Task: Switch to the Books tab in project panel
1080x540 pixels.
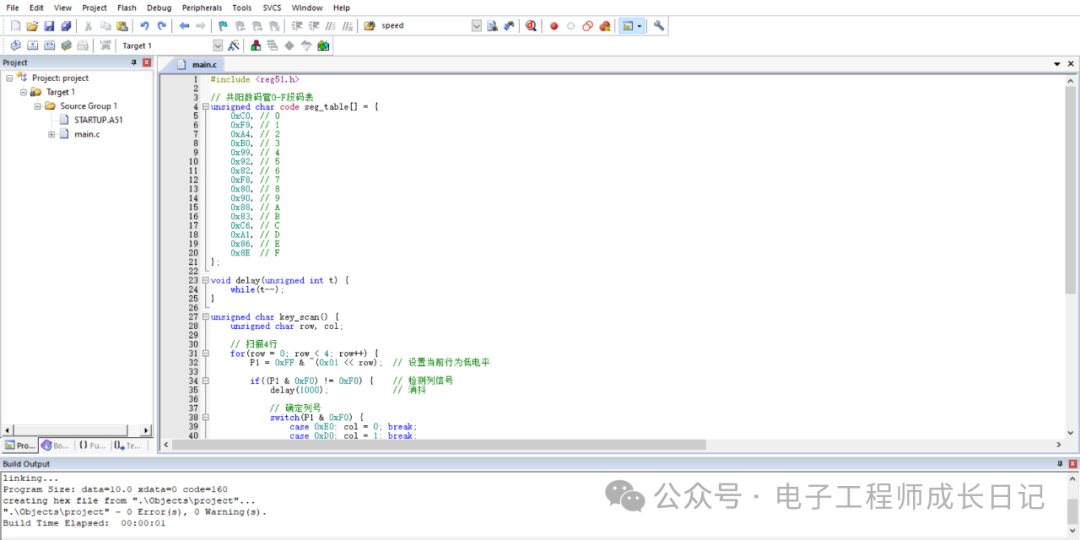Action: point(56,446)
